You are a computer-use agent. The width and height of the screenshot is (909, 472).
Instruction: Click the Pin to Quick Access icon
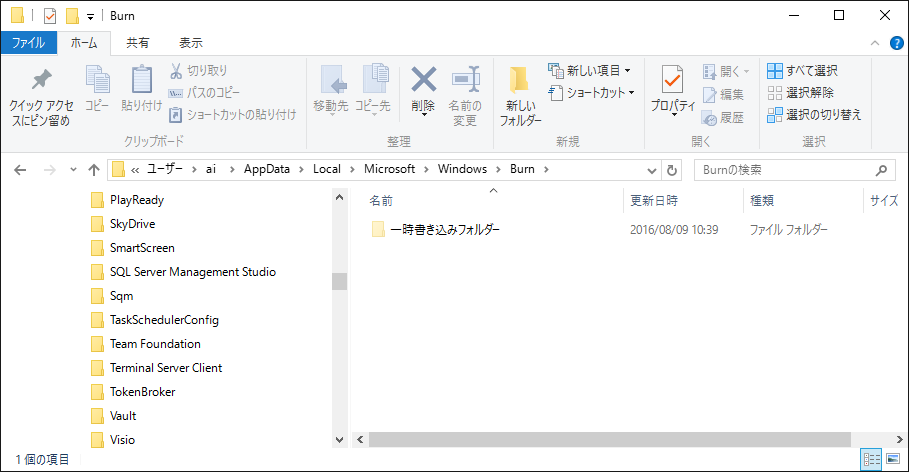pos(41,80)
